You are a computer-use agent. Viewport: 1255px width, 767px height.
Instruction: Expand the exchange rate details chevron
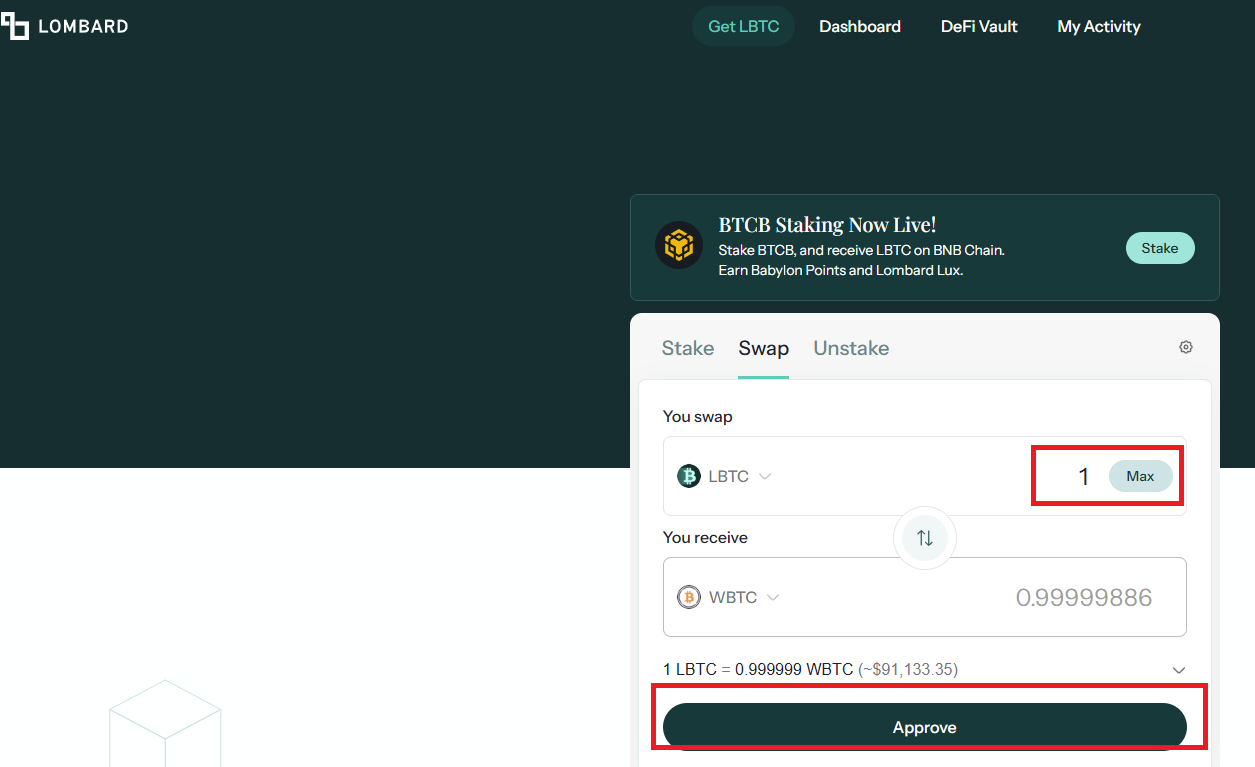pyautogui.click(x=1179, y=670)
